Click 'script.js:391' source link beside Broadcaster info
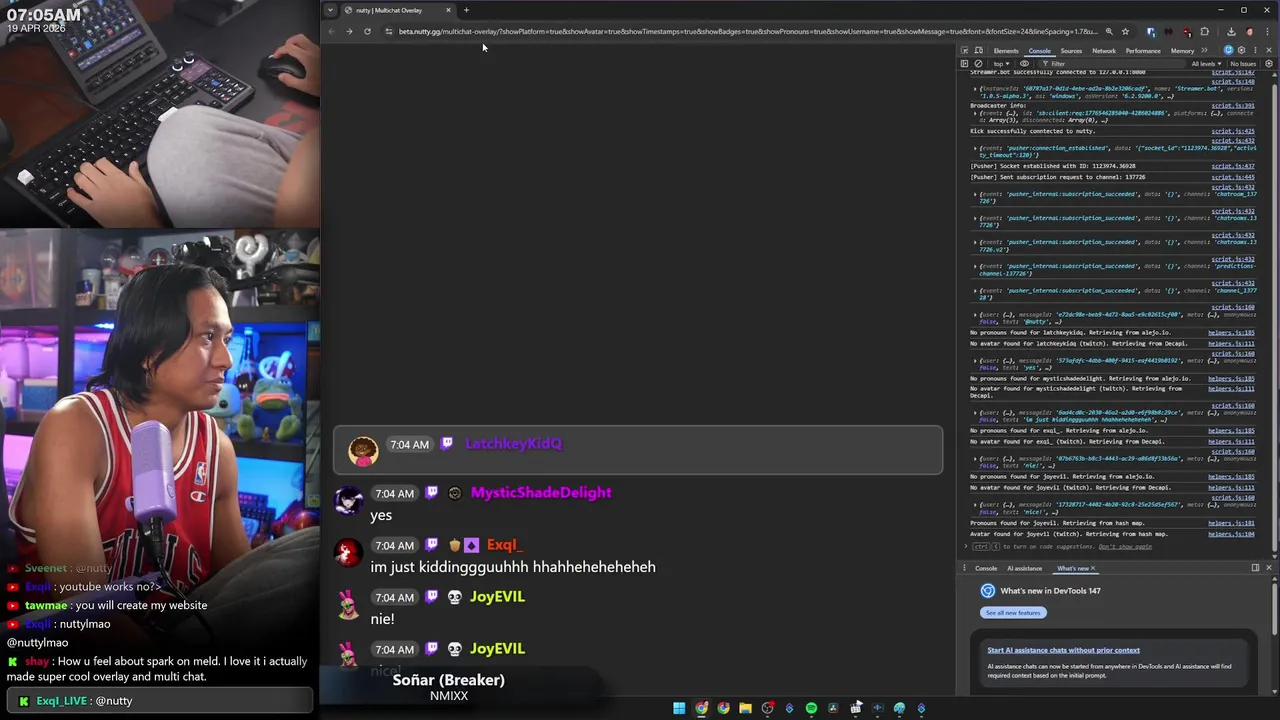 (1233, 105)
